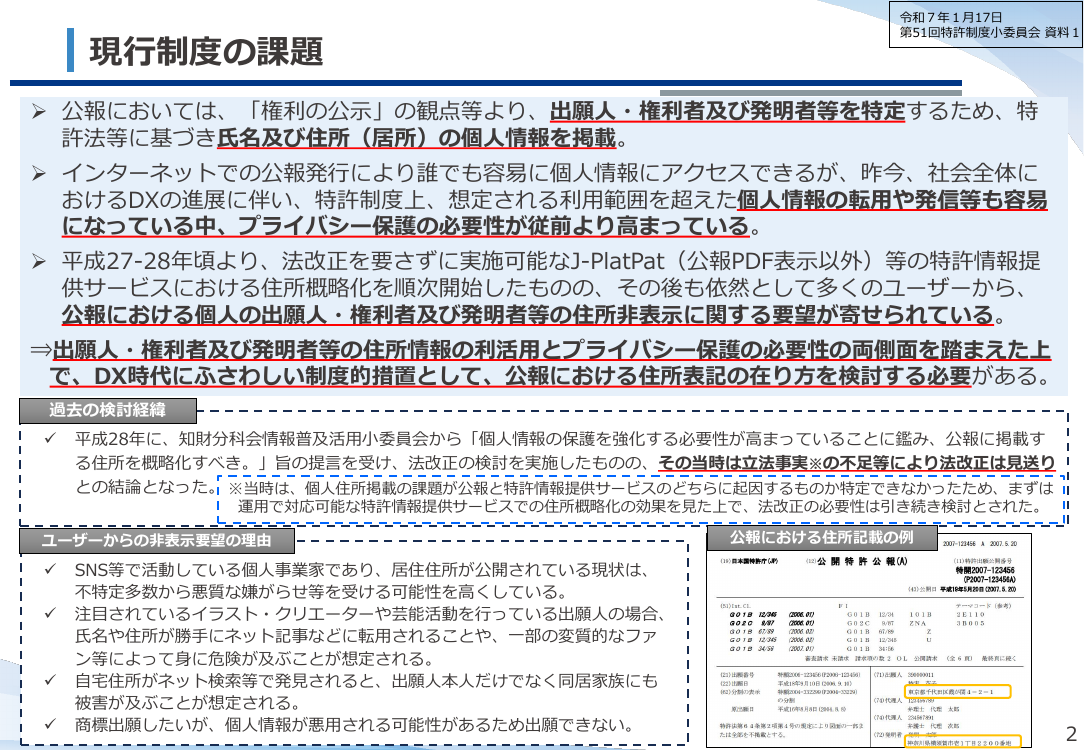The image size is (1084, 750).
Task: Select the section header ユーザーからの非表示要望の理由
Action: (157, 541)
